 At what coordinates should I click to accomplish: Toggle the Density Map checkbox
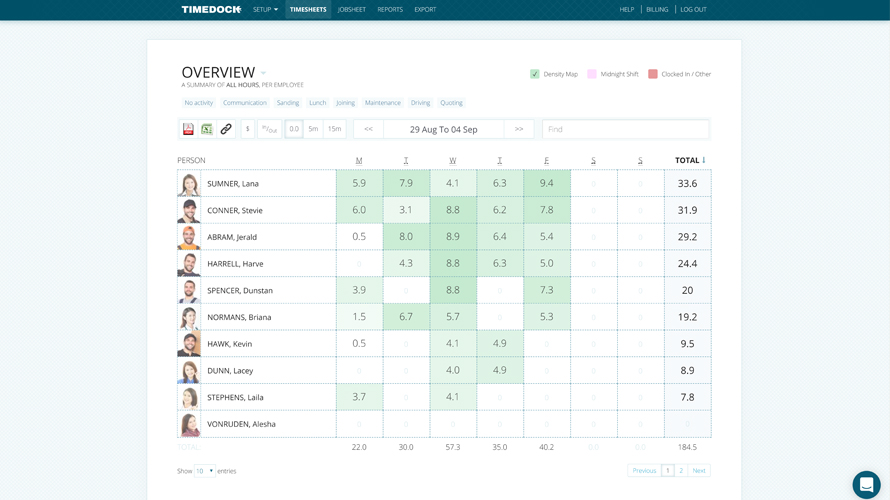(535, 74)
